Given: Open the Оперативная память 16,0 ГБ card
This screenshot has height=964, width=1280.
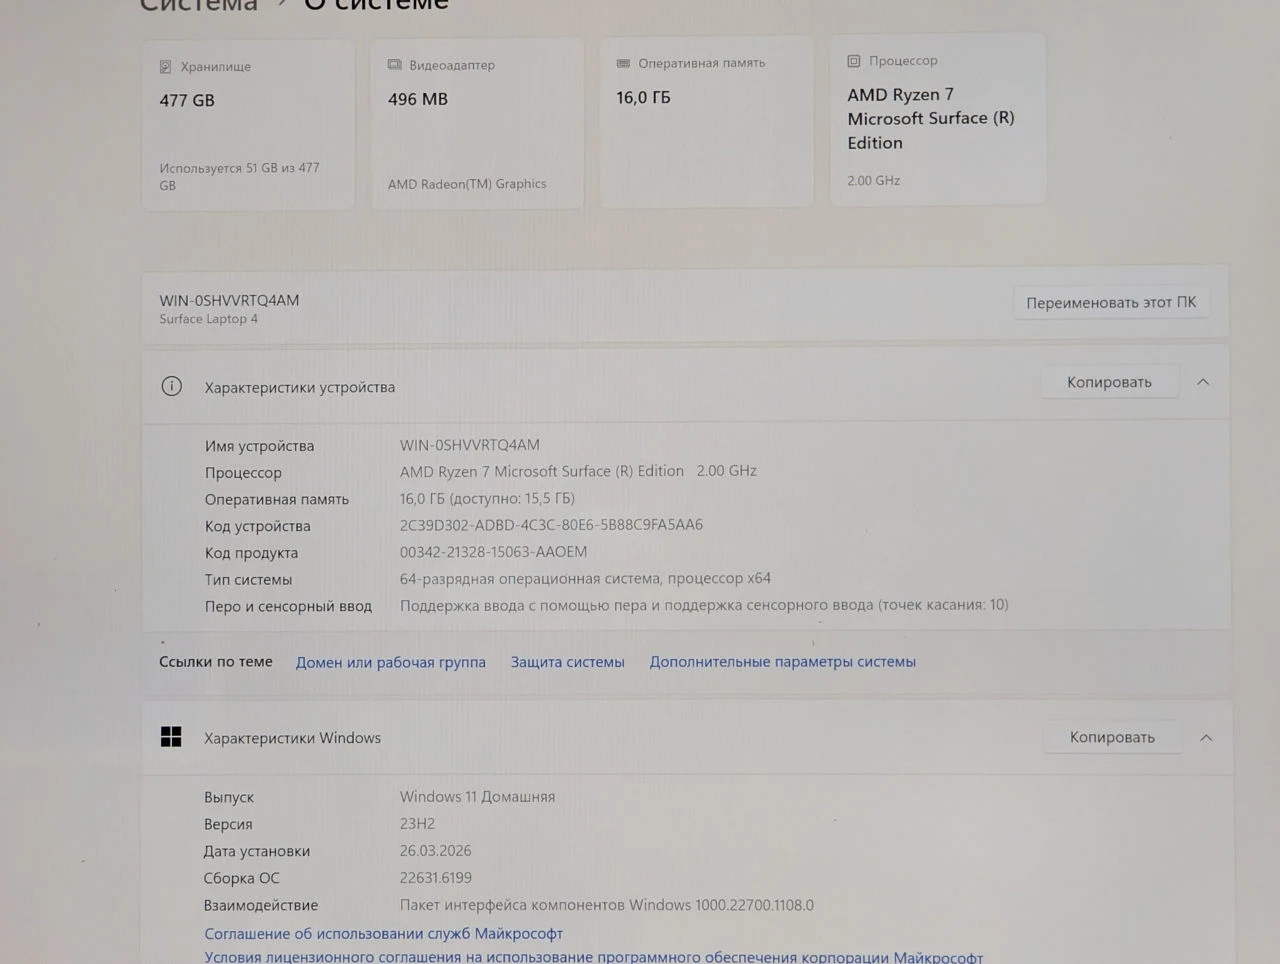Looking at the screenshot, I should click(706, 122).
